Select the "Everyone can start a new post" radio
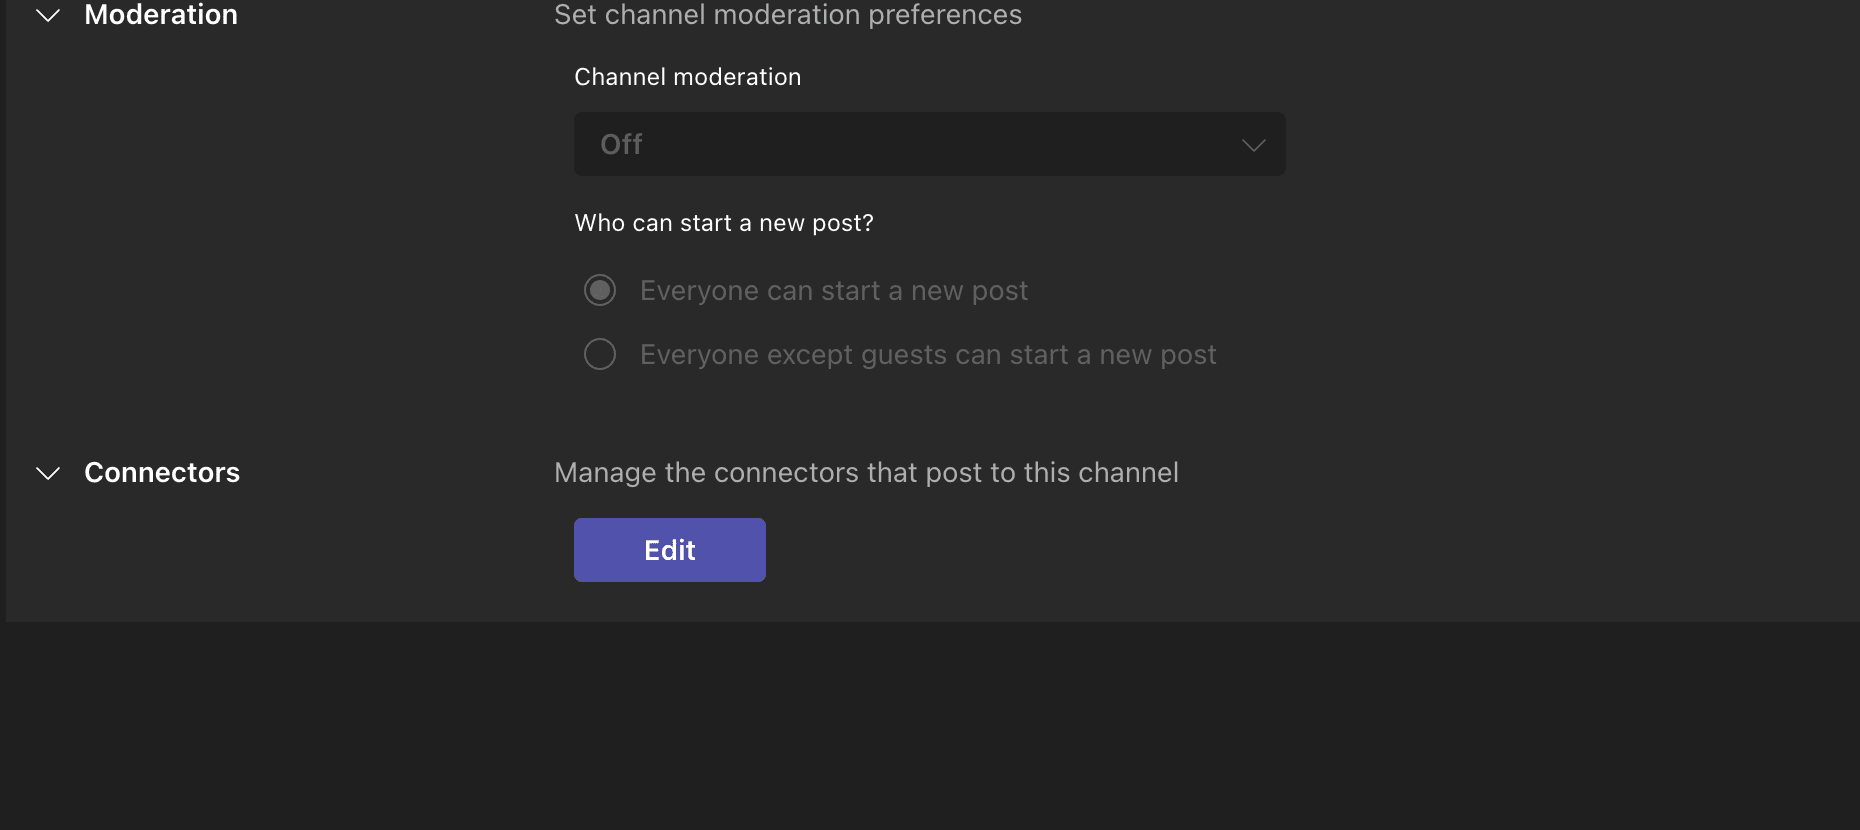 600,291
